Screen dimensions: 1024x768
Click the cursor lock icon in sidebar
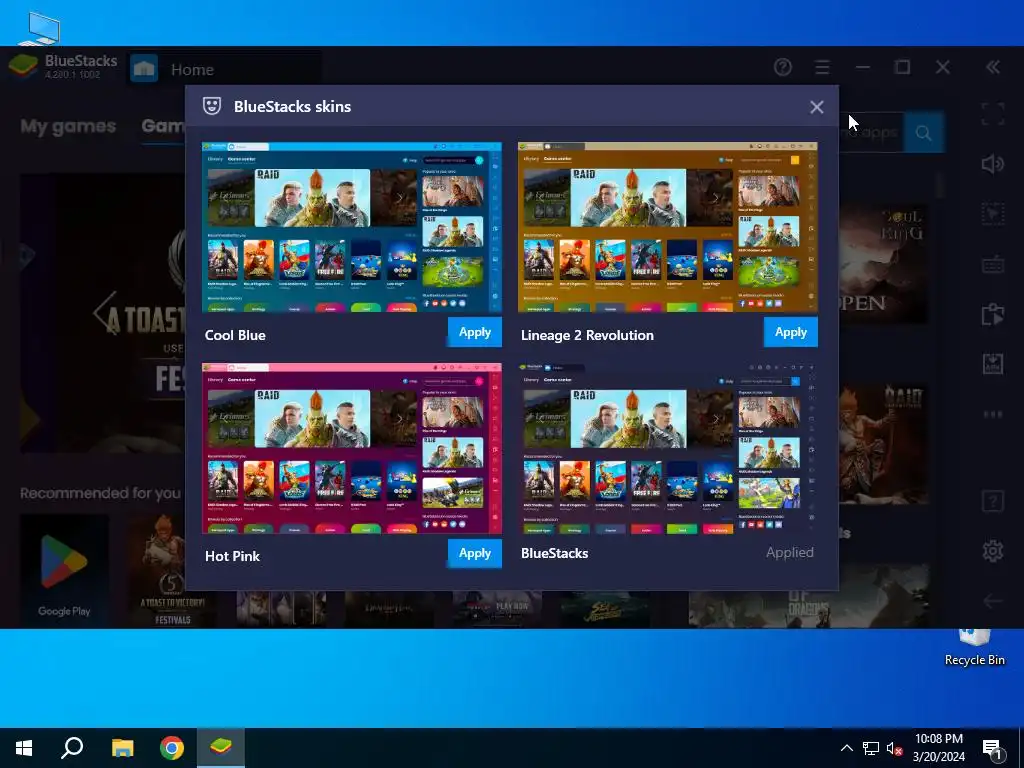(993, 214)
